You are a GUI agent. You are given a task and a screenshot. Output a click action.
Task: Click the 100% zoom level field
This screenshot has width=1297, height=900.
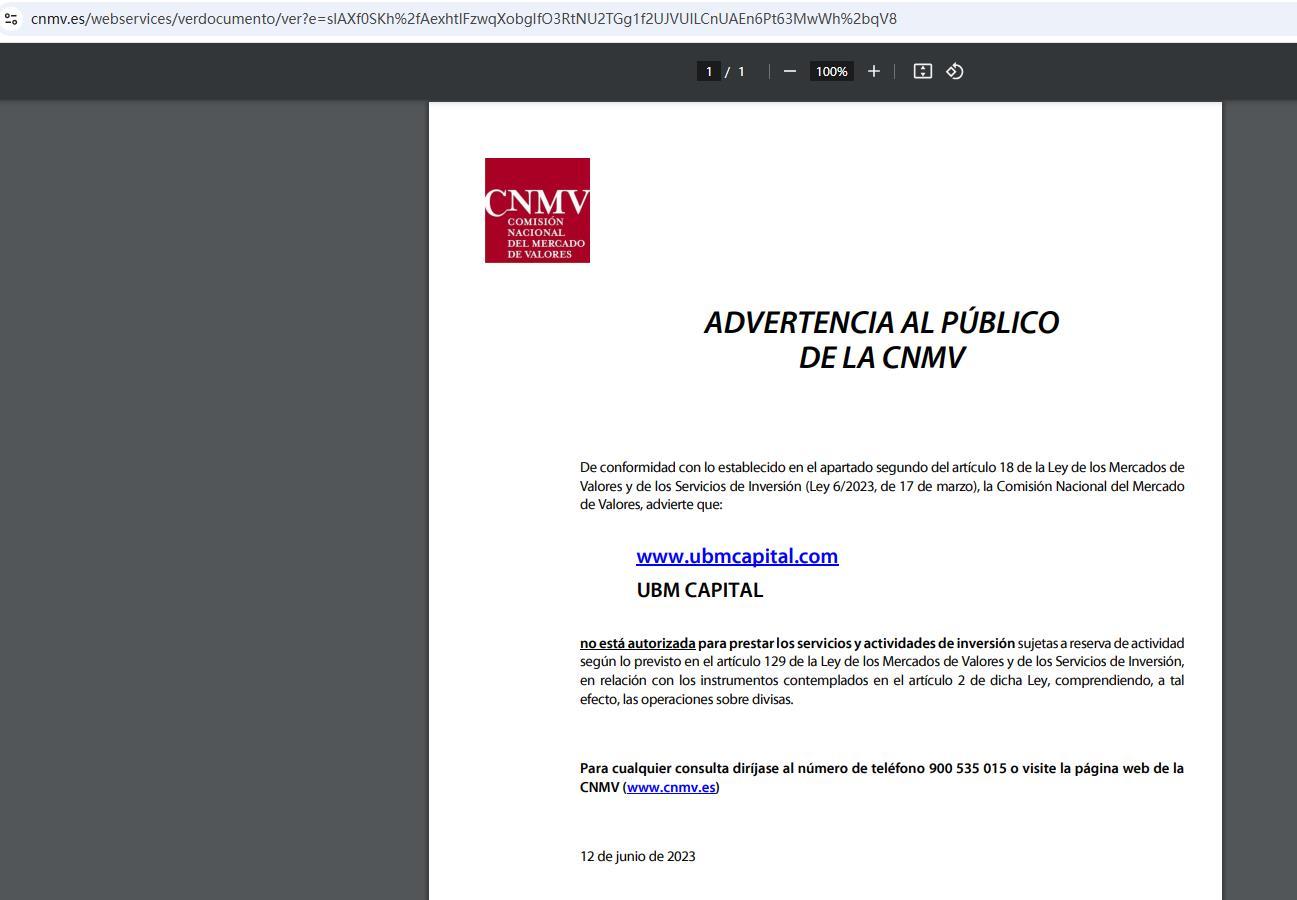pos(831,71)
